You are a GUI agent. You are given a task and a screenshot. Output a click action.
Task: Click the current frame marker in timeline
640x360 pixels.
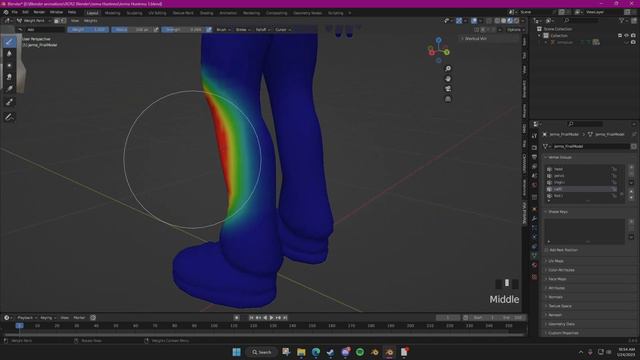(x=19, y=326)
